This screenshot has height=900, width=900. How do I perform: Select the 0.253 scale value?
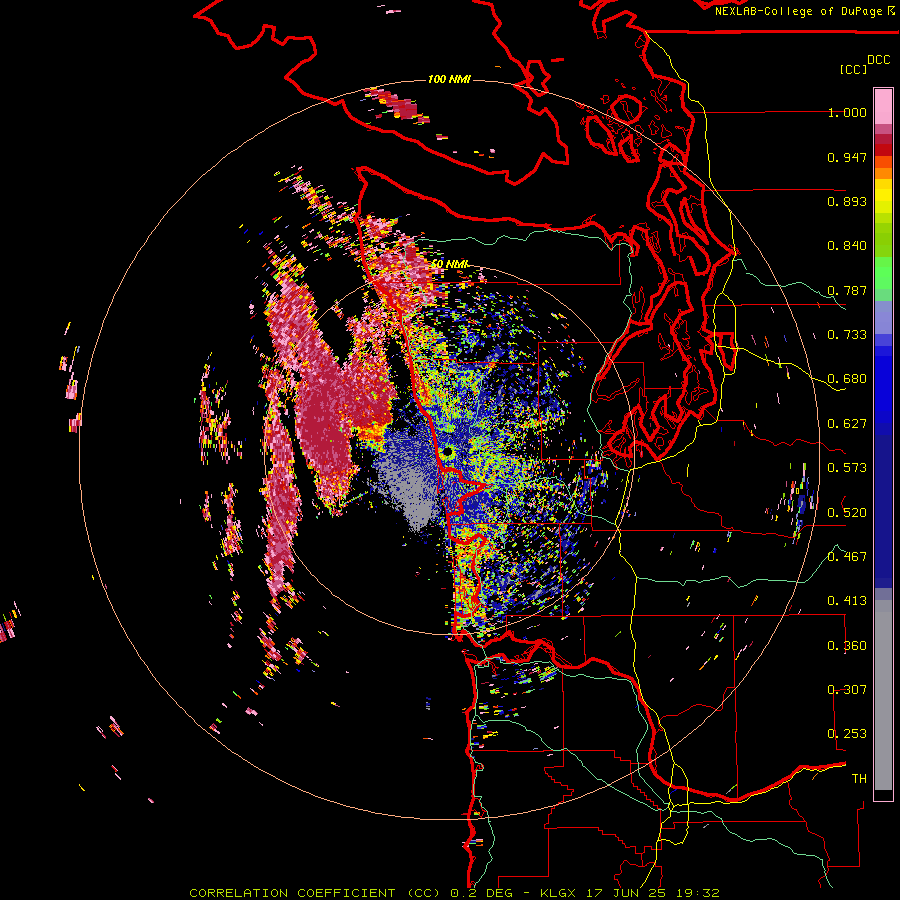(x=847, y=734)
